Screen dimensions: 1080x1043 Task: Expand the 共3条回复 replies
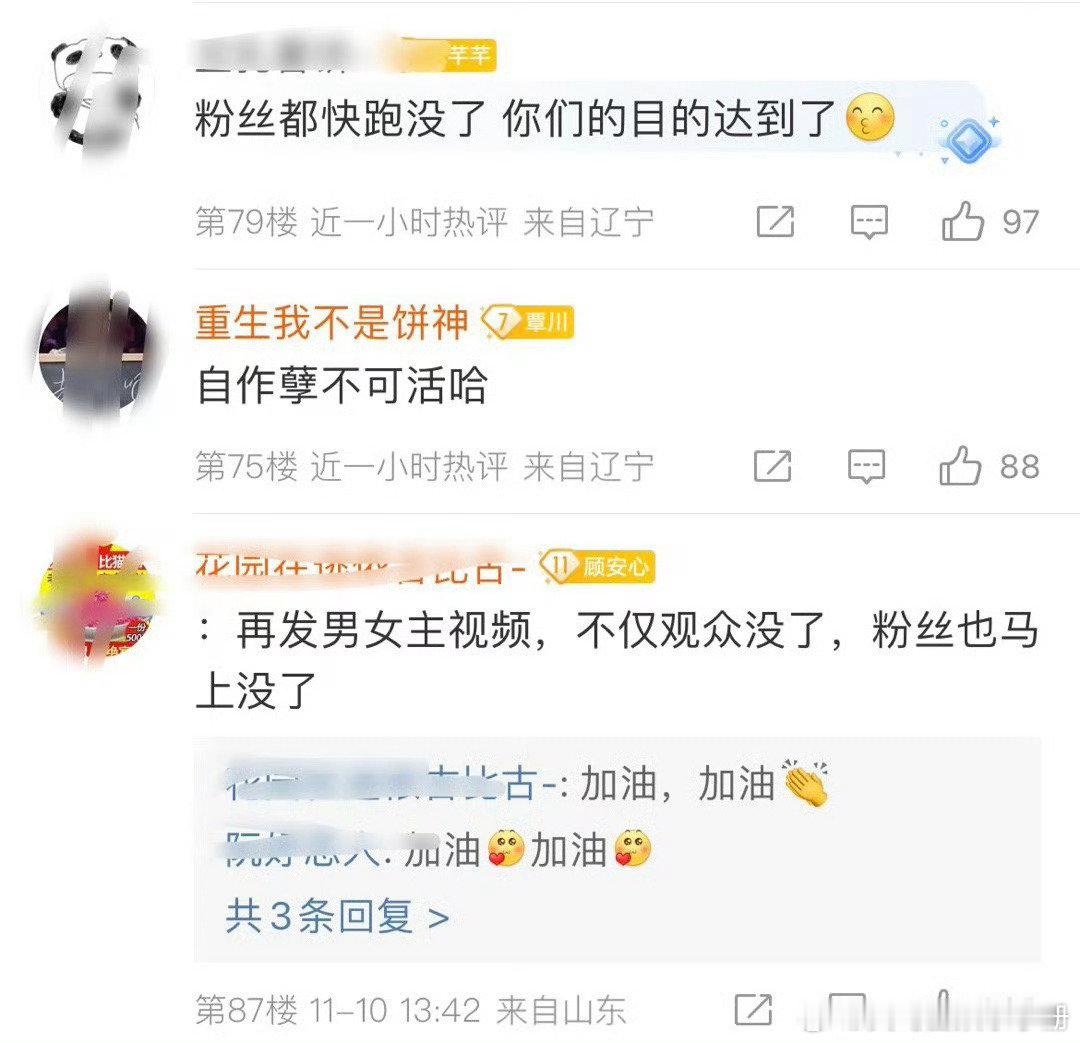[x=338, y=916]
